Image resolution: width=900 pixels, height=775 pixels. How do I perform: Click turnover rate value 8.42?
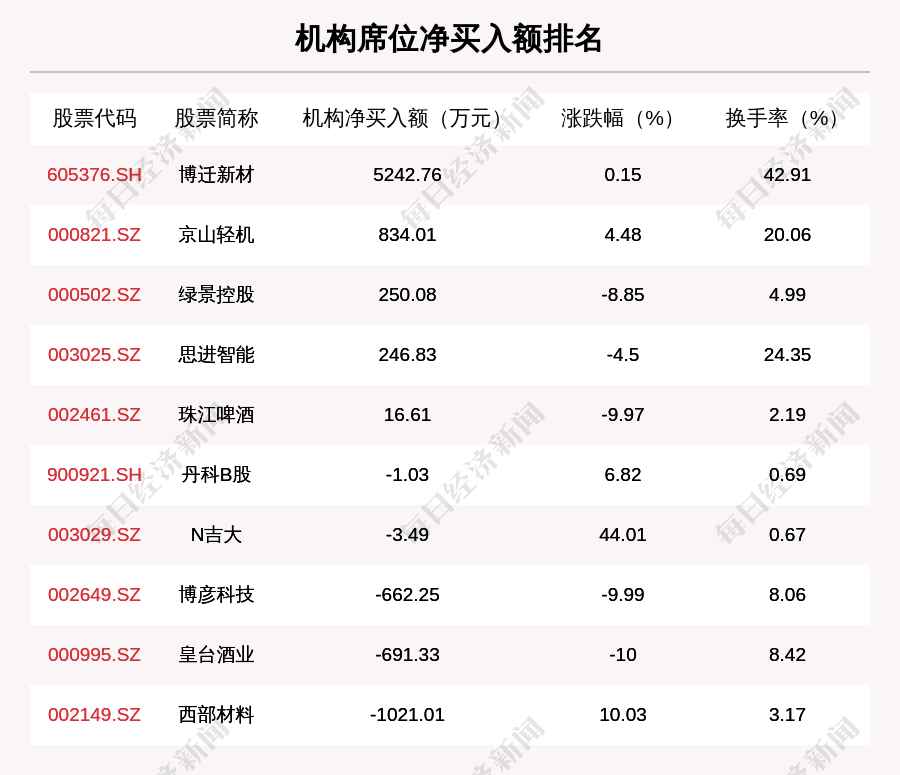tap(788, 654)
